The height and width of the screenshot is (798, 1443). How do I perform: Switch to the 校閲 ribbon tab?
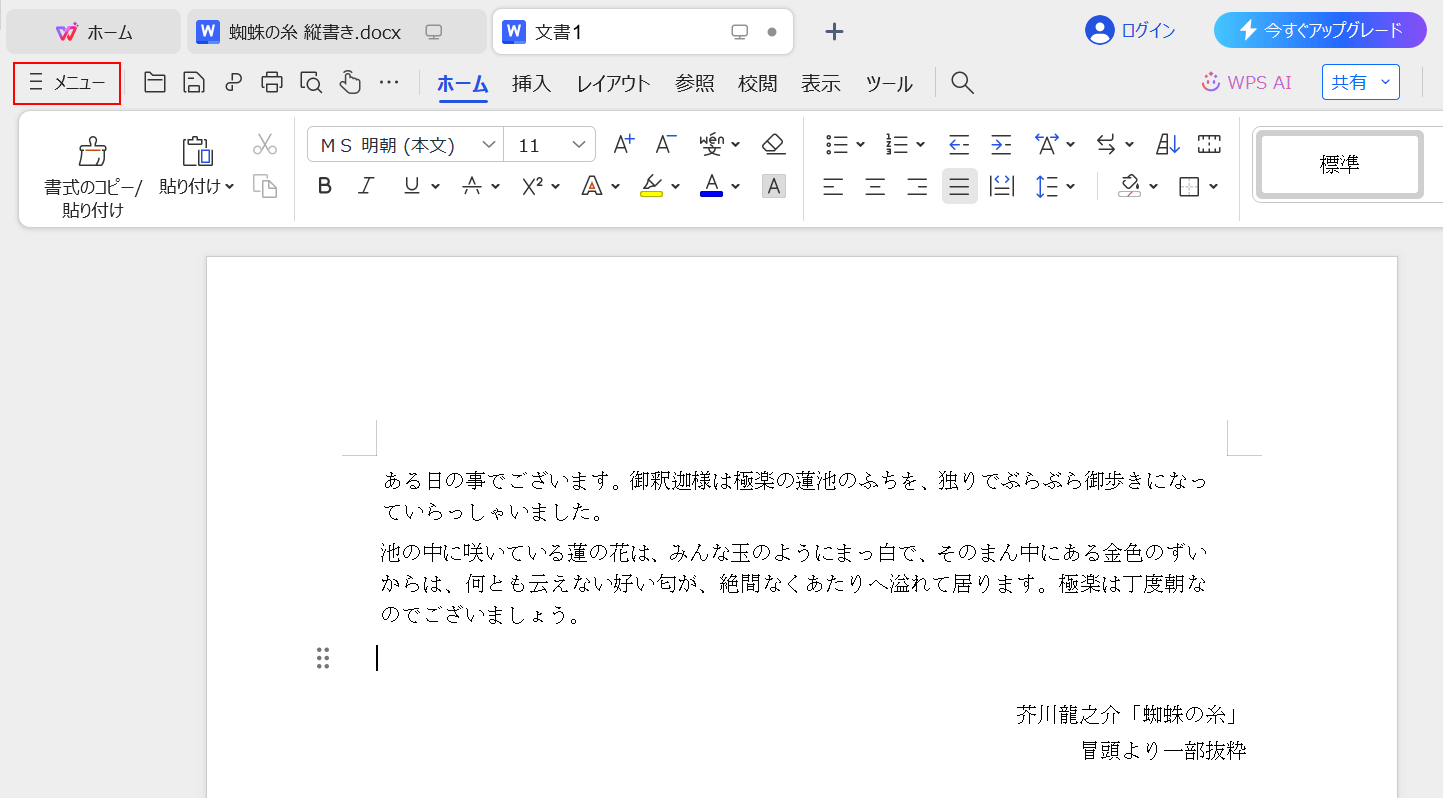758,84
